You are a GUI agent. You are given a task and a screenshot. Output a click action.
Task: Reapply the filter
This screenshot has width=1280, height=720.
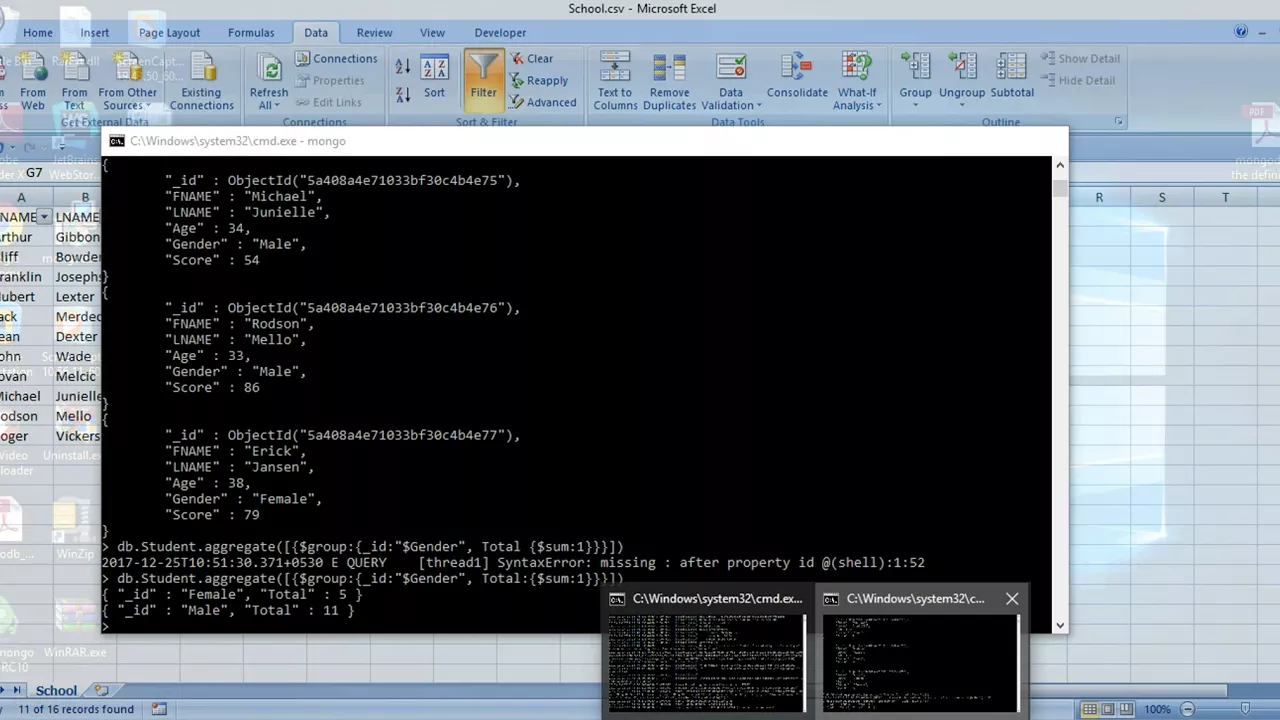[x=539, y=81]
